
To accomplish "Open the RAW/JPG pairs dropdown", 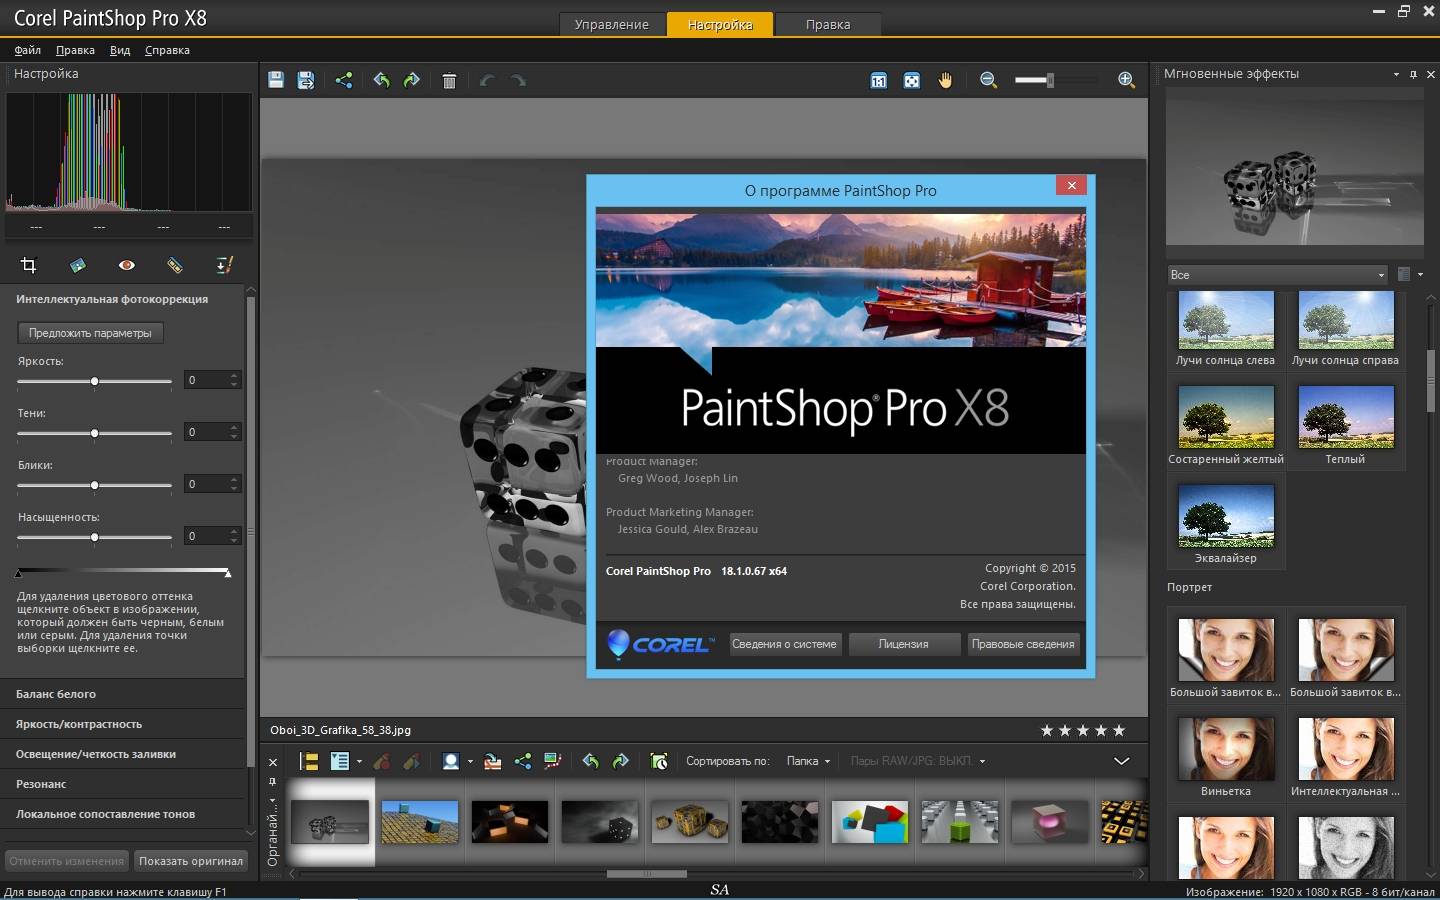I will [917, 761].
